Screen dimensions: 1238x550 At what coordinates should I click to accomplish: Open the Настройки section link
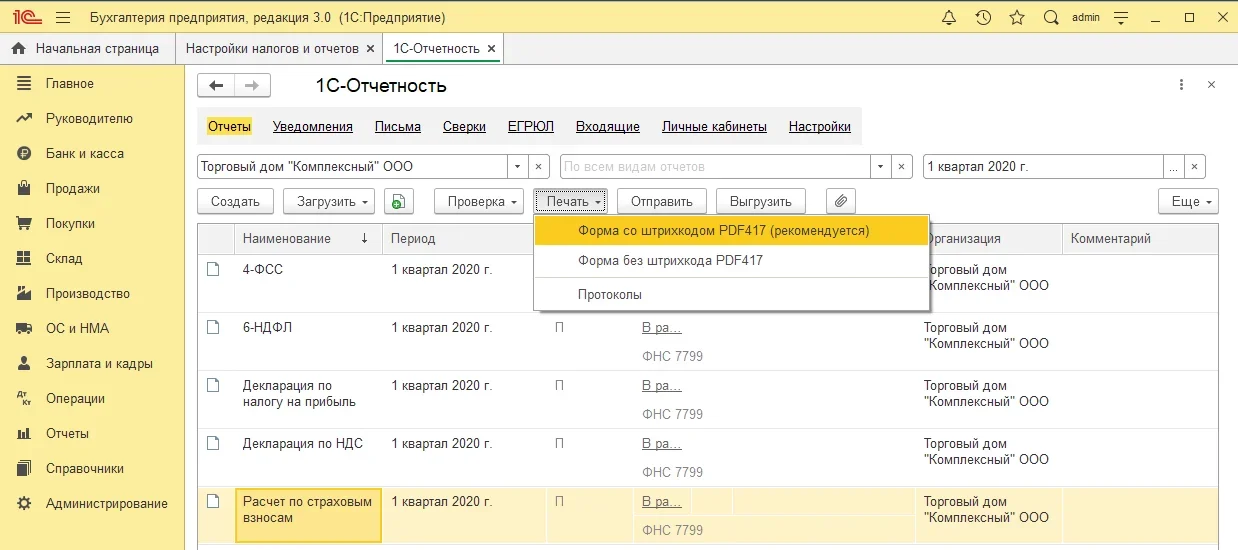pyautogui.click(x=820, y=126)
